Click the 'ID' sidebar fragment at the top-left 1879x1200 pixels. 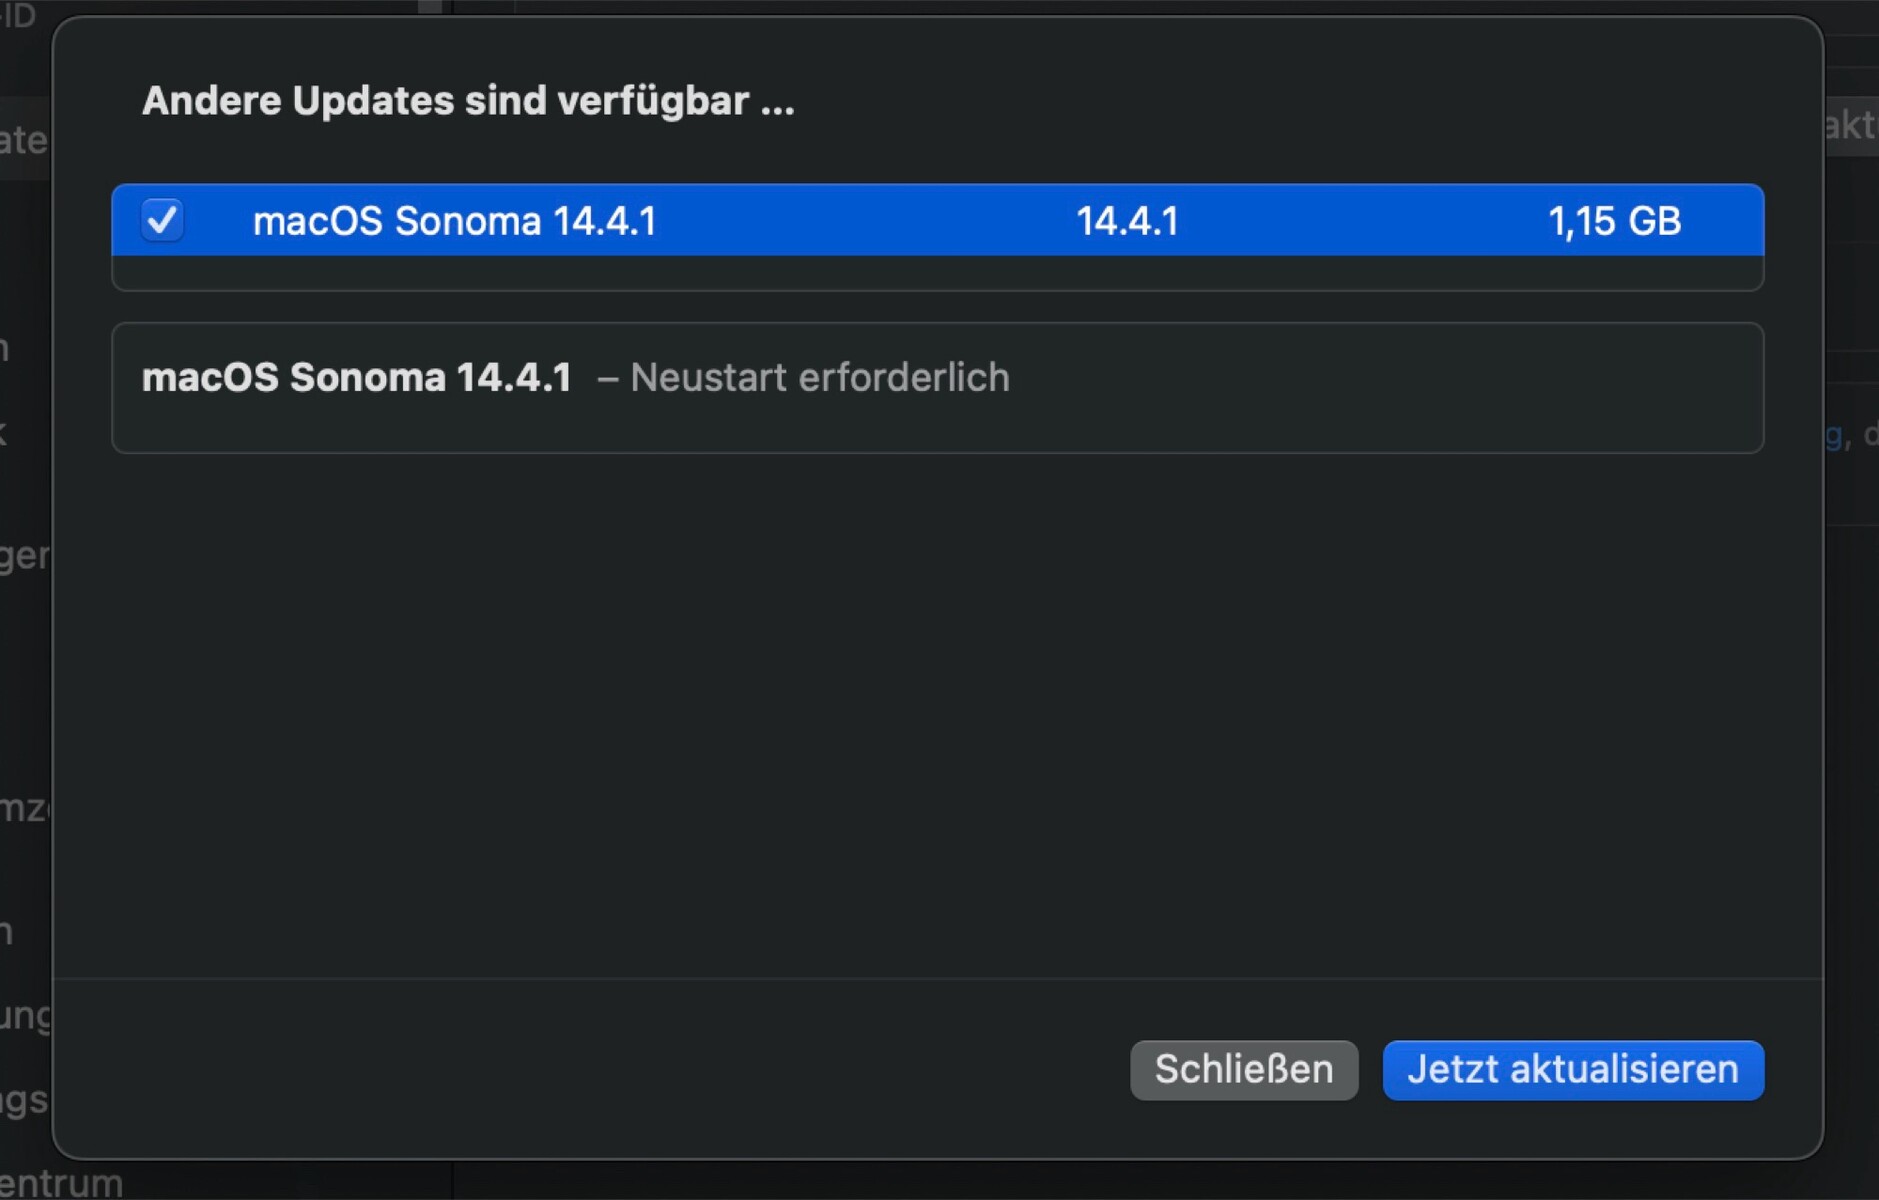tap(18, 14)
